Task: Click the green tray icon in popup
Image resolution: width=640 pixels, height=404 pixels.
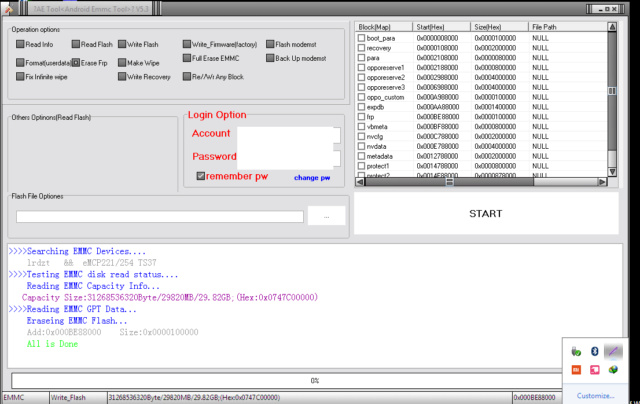Action: tap(575, 351)
